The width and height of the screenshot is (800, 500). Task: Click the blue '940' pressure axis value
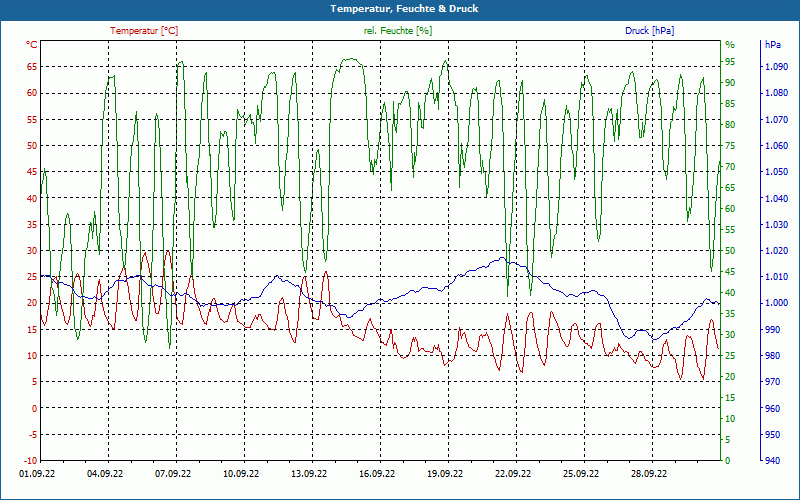click(x=773, y=461)
